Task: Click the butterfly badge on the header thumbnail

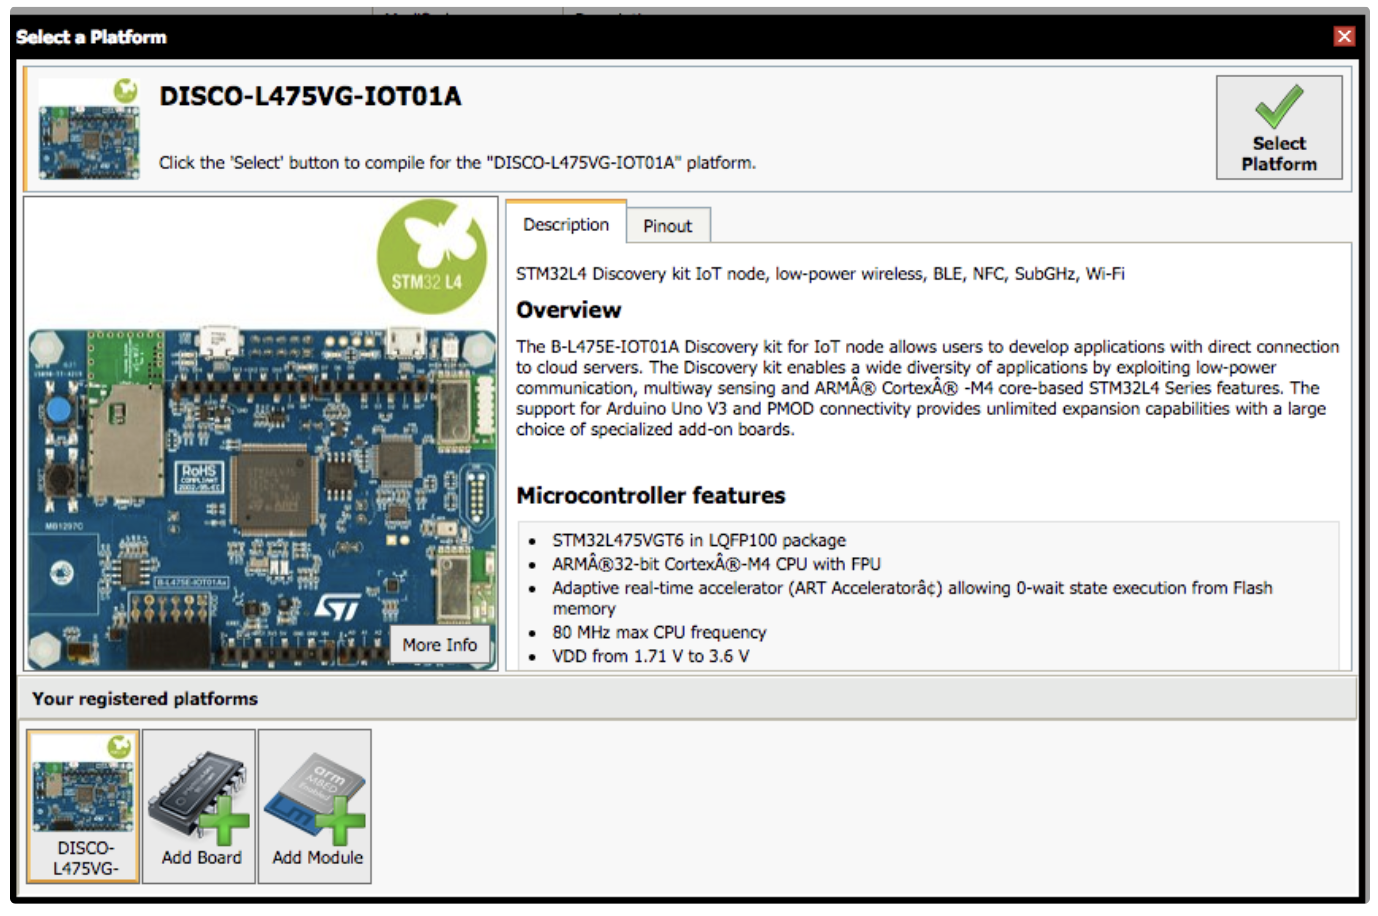Action: pyautogui.click(x=126, y=91)
